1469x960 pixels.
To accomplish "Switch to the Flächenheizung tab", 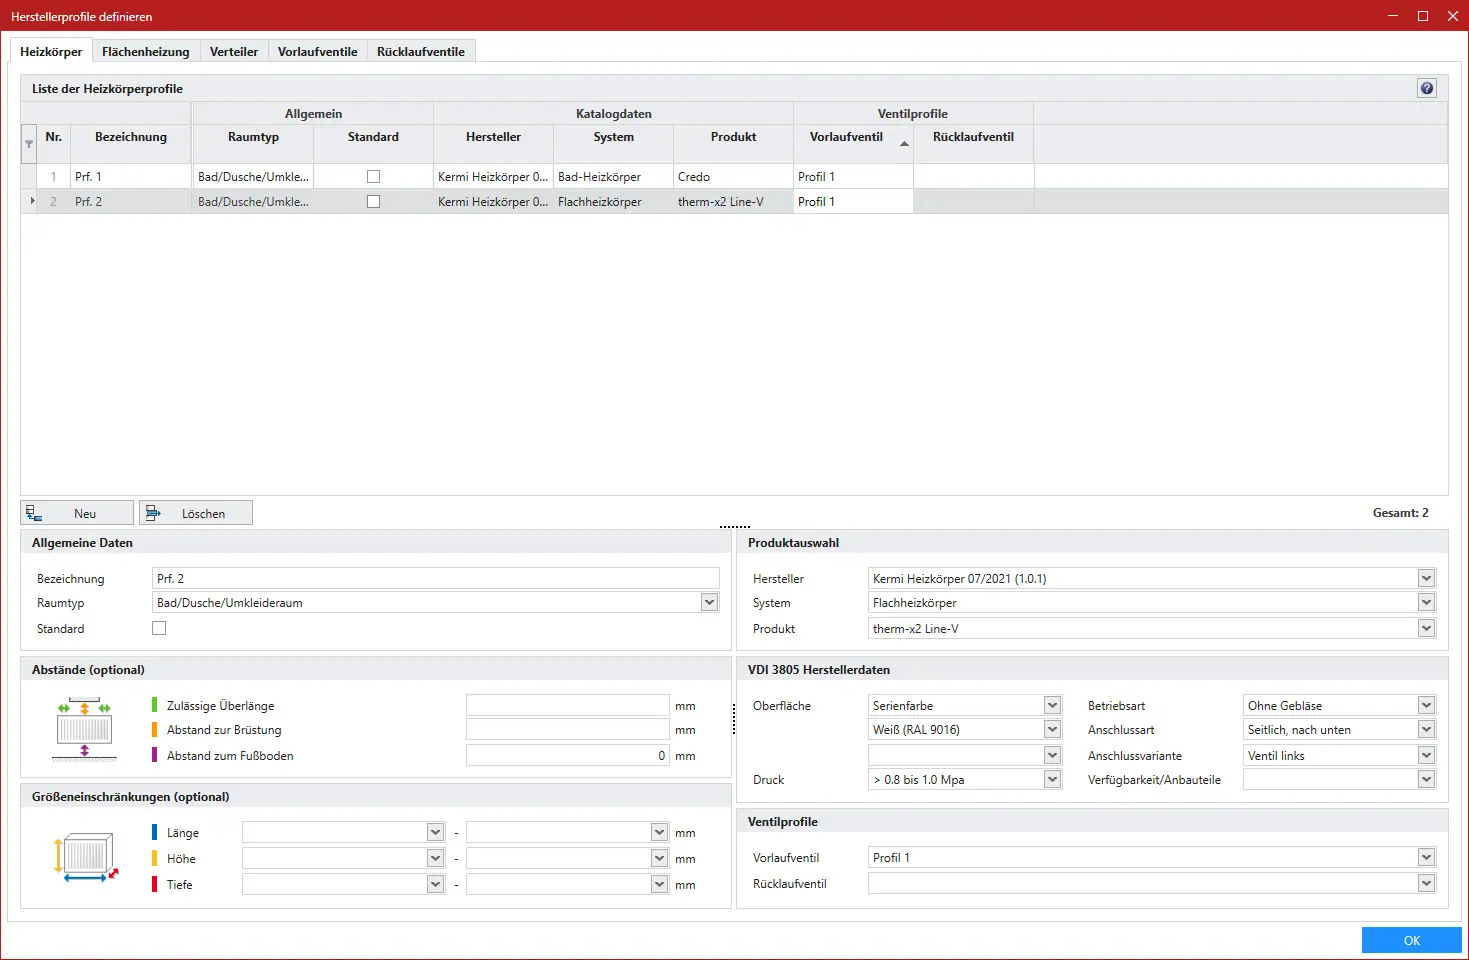I will 145,51.
